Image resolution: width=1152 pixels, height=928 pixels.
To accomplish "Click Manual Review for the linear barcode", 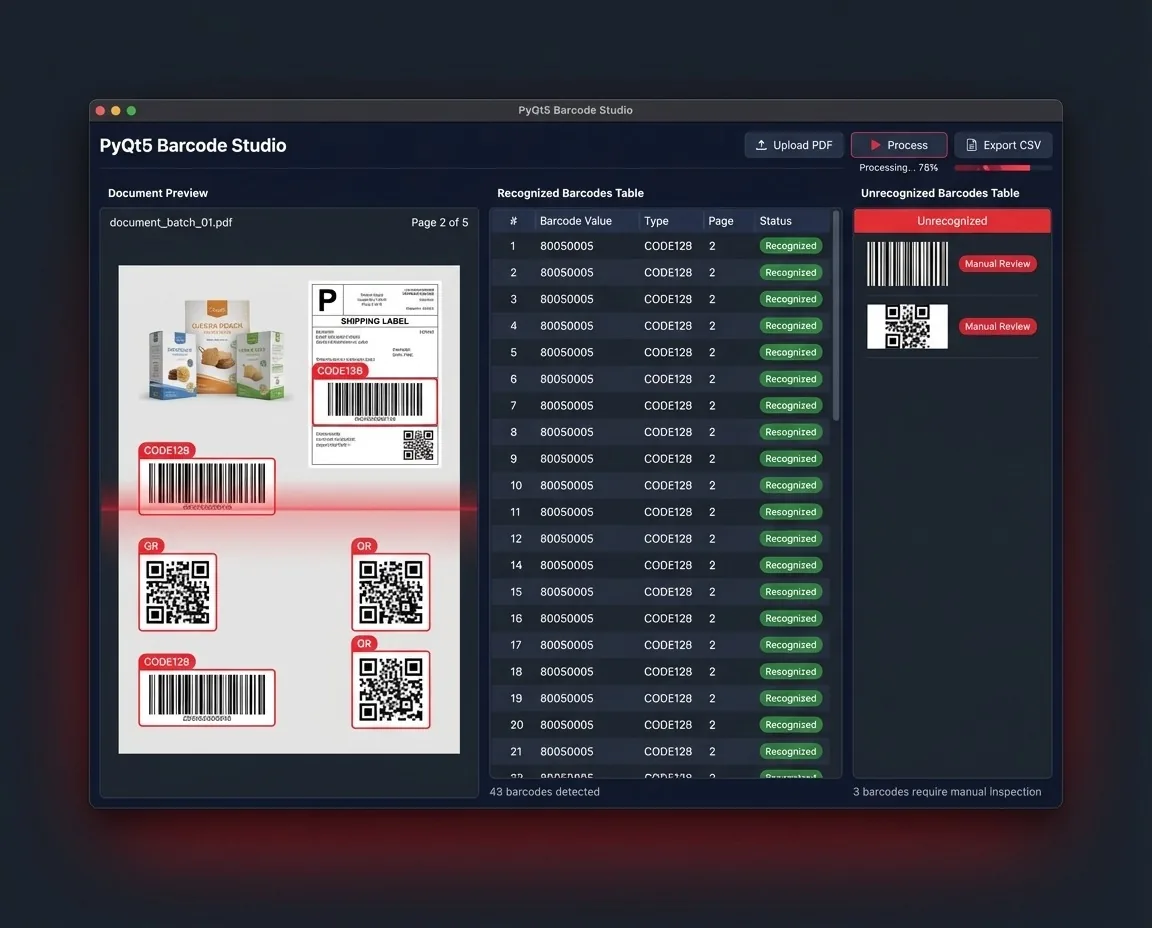I will click(997, 263).
